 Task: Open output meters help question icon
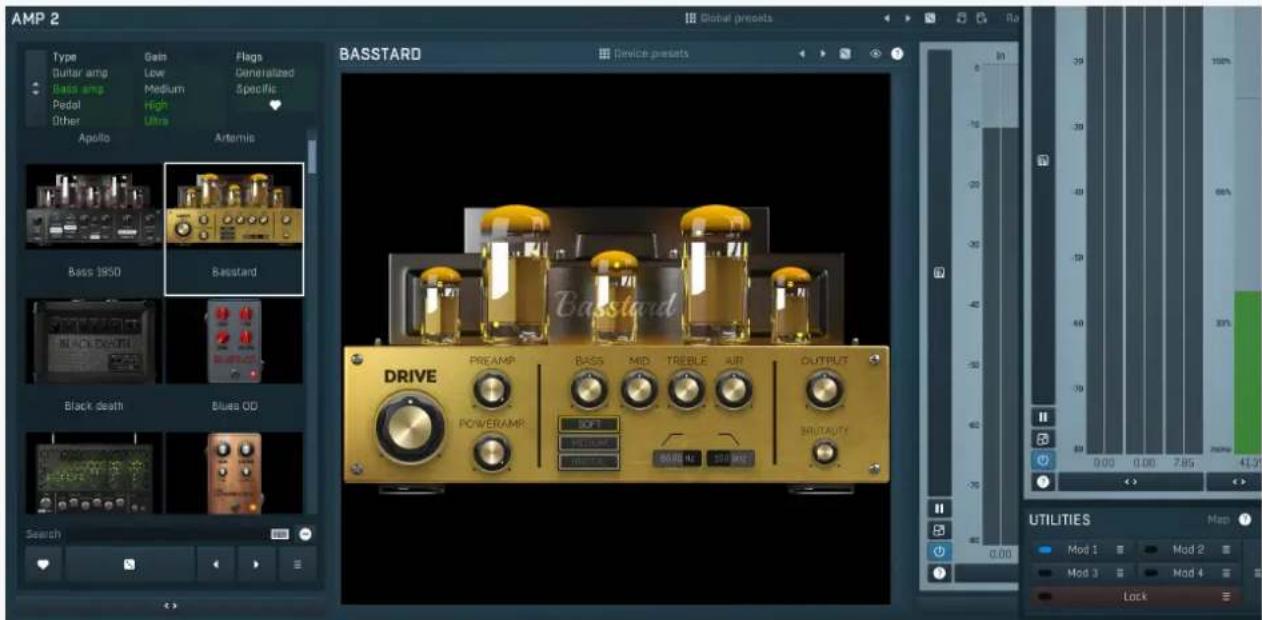(x=1043, y=482)
